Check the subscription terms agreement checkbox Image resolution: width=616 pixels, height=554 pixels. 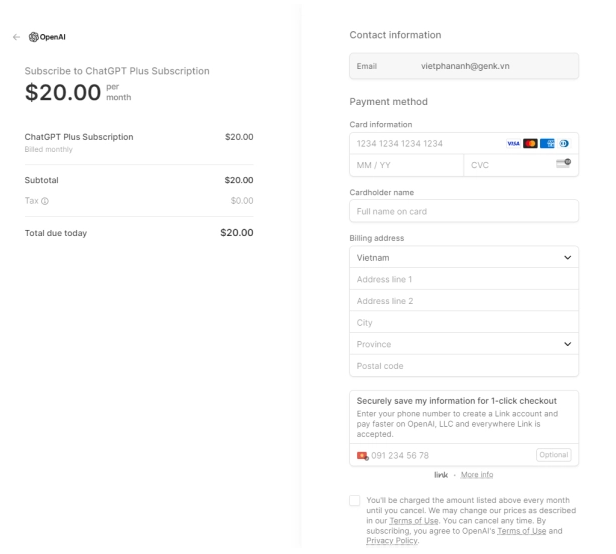tap(354, 500)
